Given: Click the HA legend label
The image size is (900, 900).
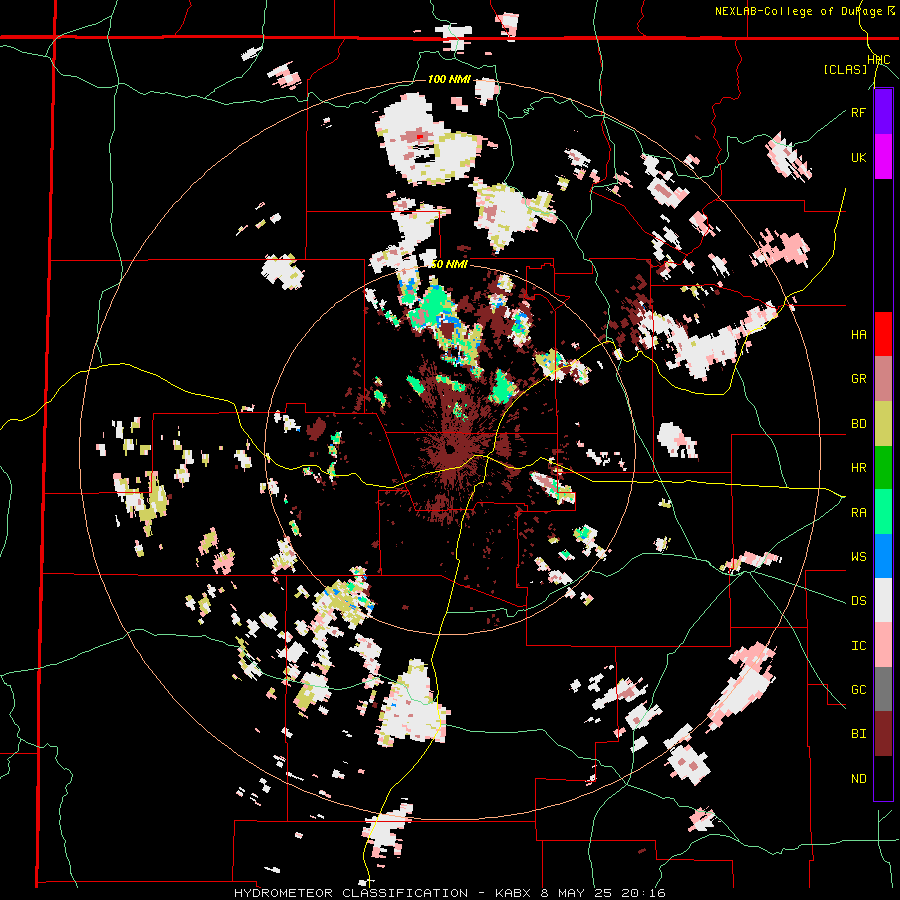Looking at the screenshot, I should pos(858,335).
